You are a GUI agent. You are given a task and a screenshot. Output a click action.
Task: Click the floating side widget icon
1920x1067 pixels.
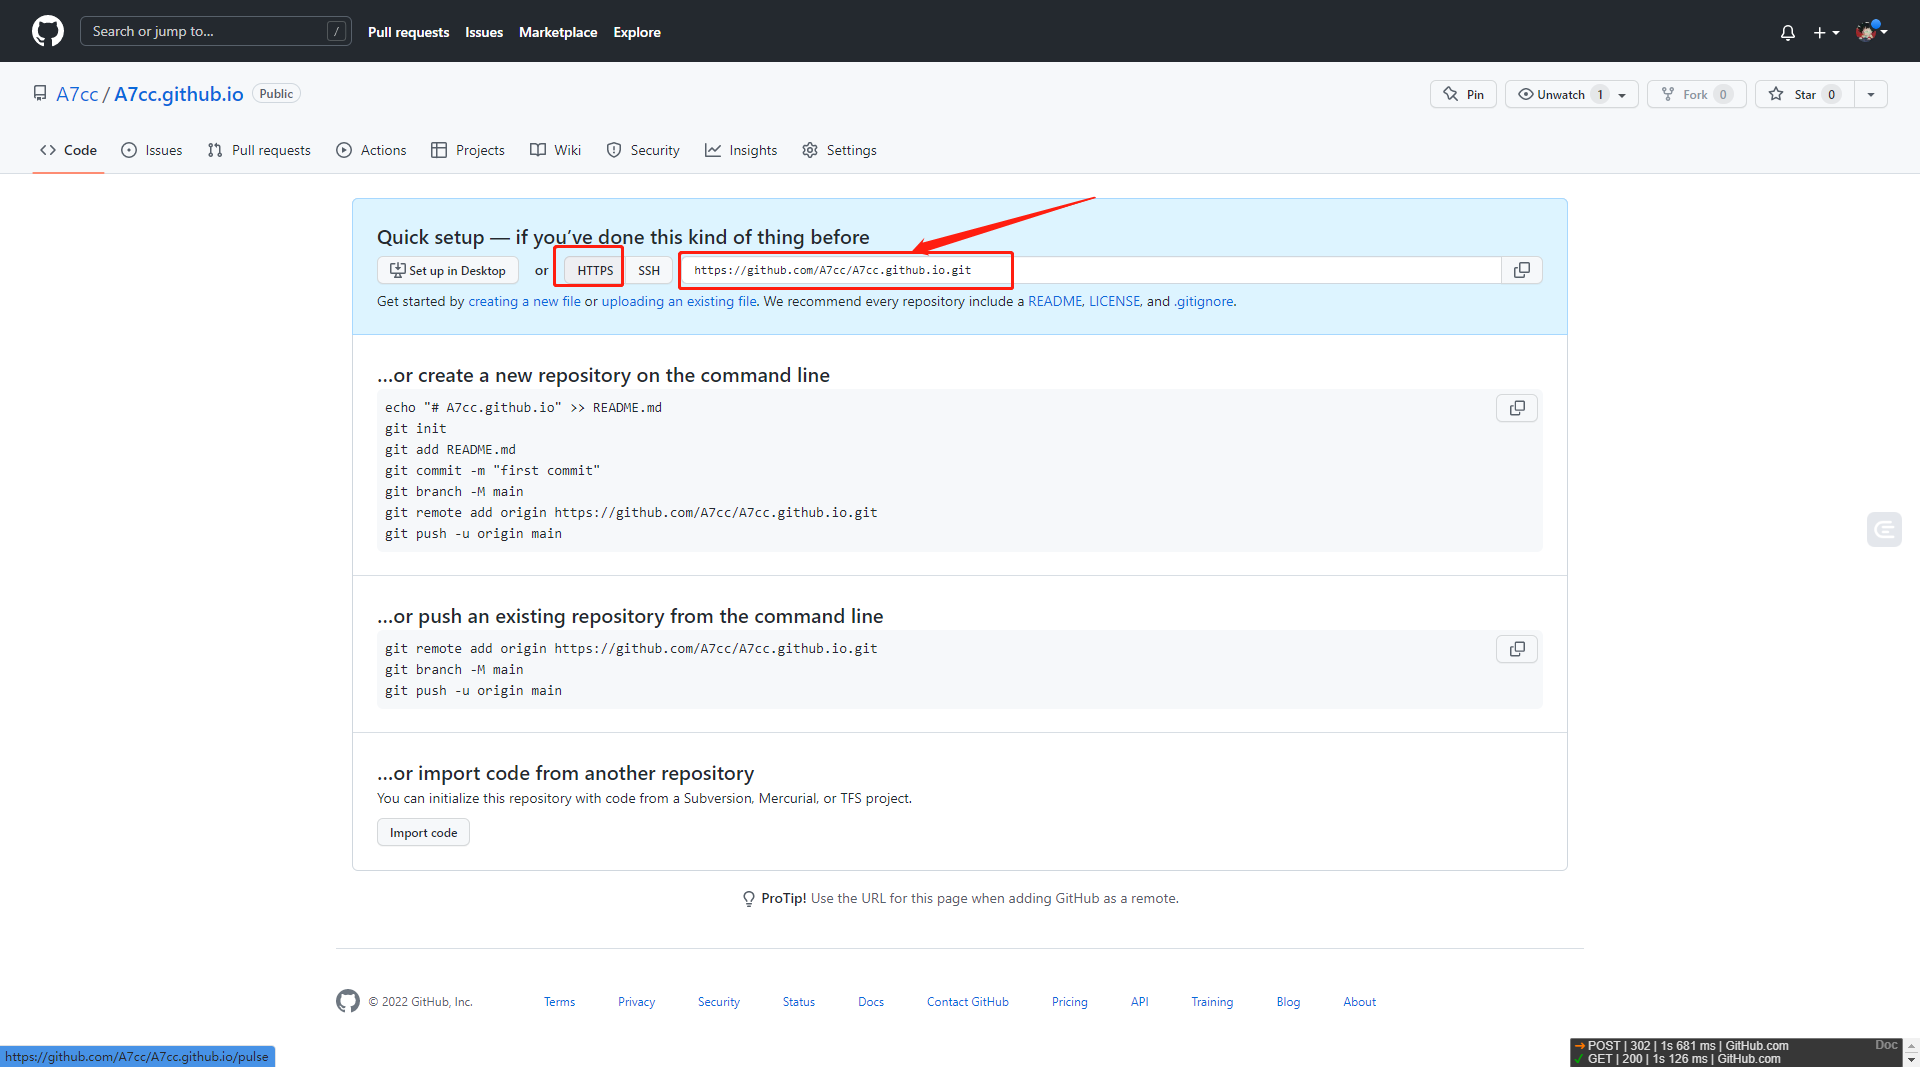point(1885,529)
